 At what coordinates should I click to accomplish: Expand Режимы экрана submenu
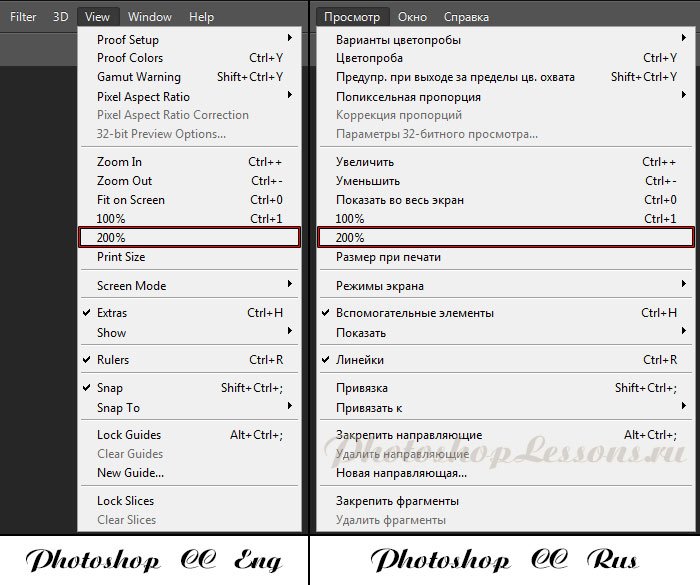(506, 285)
